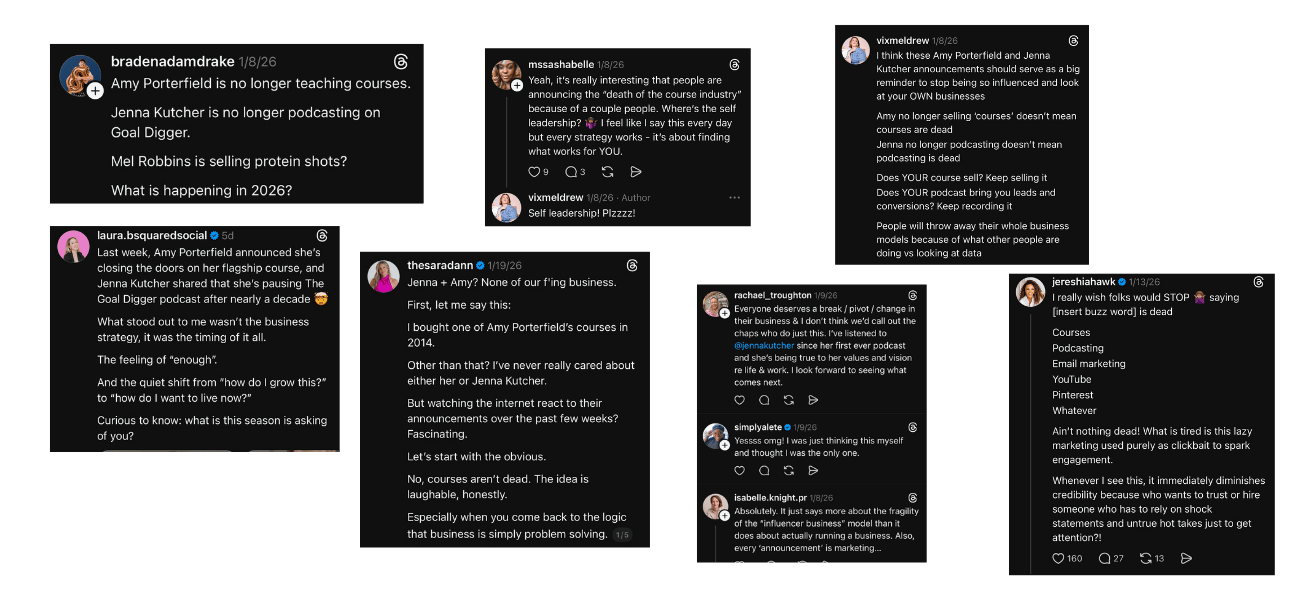Like the mssashabelle post with heart icon
This screenshot has width=1300, height=600.
[534, 172]
